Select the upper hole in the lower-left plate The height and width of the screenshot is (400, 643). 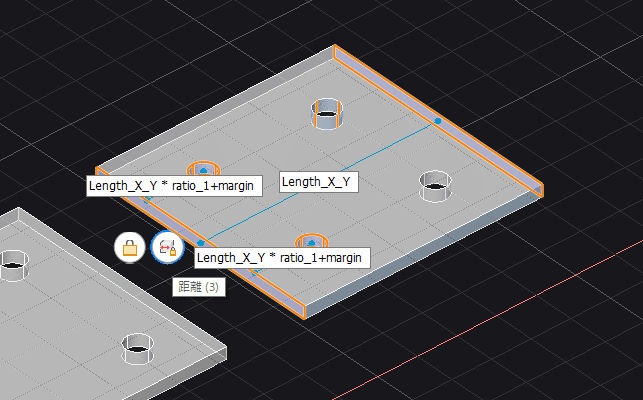click(x=13, y=265)
